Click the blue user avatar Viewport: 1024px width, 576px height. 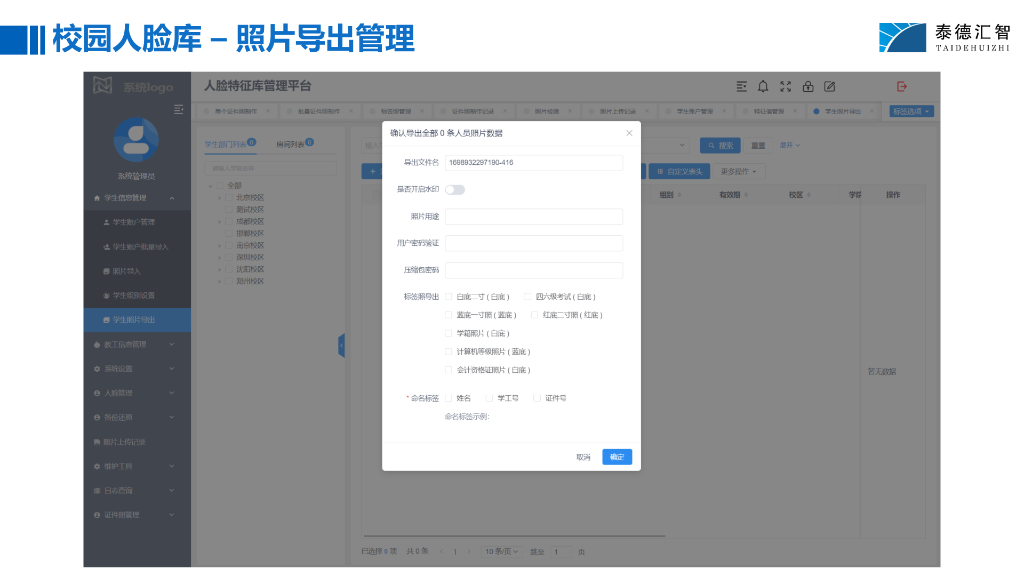136,140
